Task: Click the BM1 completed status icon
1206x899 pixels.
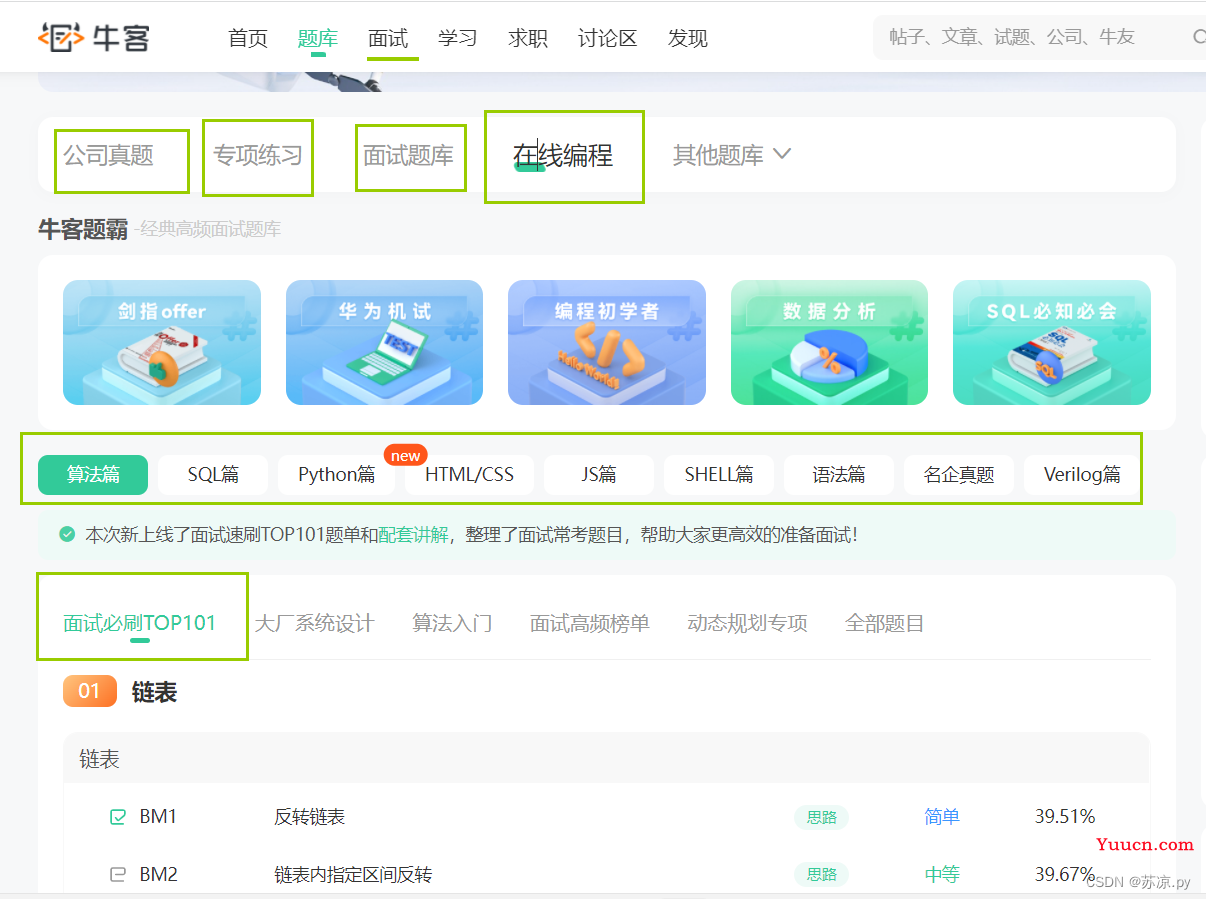Action: [x=118, y=817]
